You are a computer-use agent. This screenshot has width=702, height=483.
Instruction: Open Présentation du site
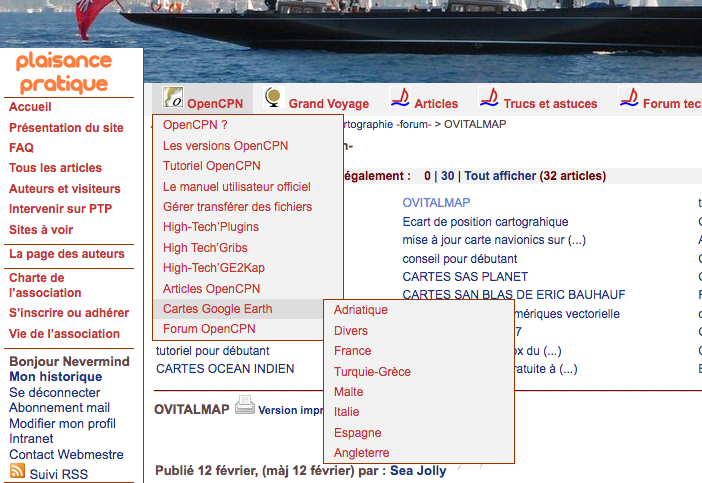tap(66, 128)
